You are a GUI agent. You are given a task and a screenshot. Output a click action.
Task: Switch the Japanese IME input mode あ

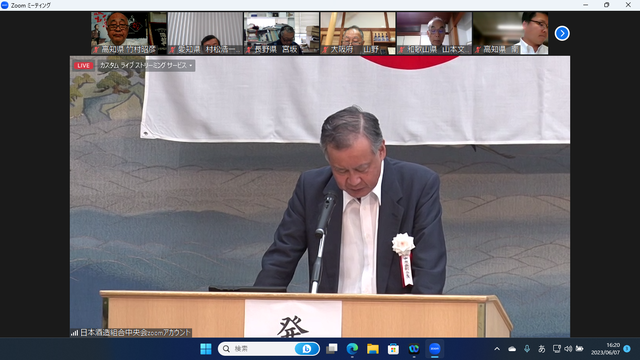tap(542, 349)
